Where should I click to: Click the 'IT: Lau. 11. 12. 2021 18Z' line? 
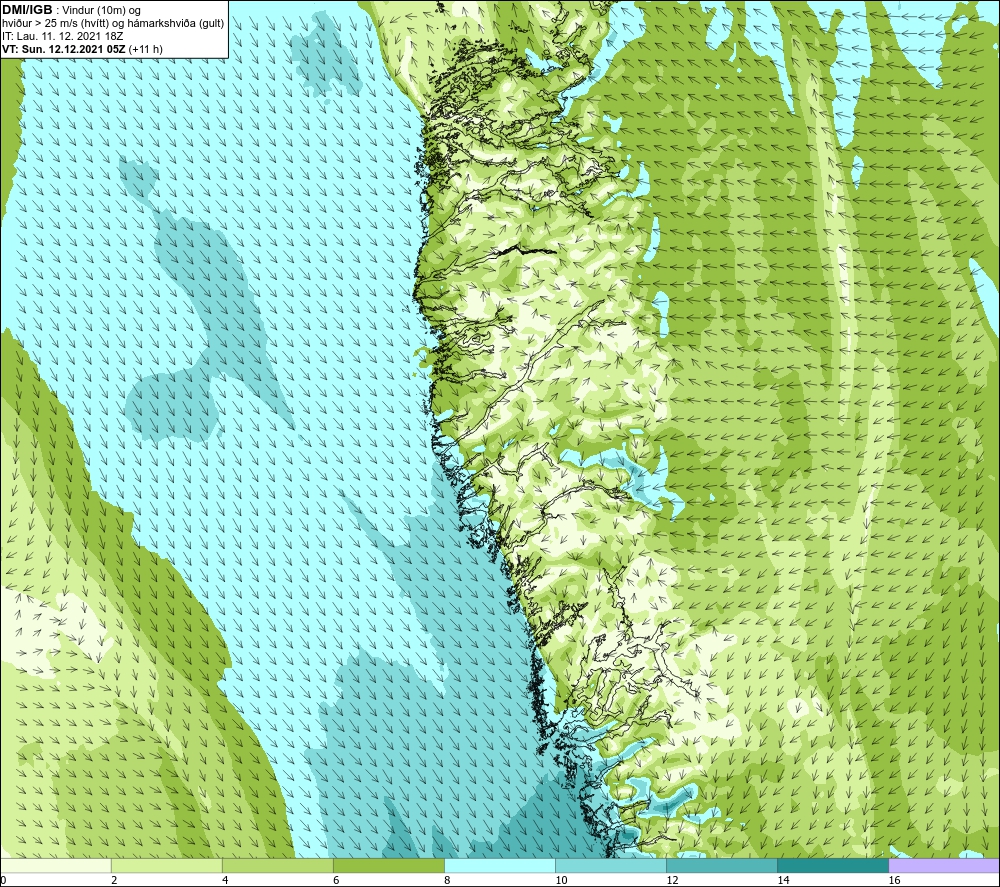click(62, 36)
